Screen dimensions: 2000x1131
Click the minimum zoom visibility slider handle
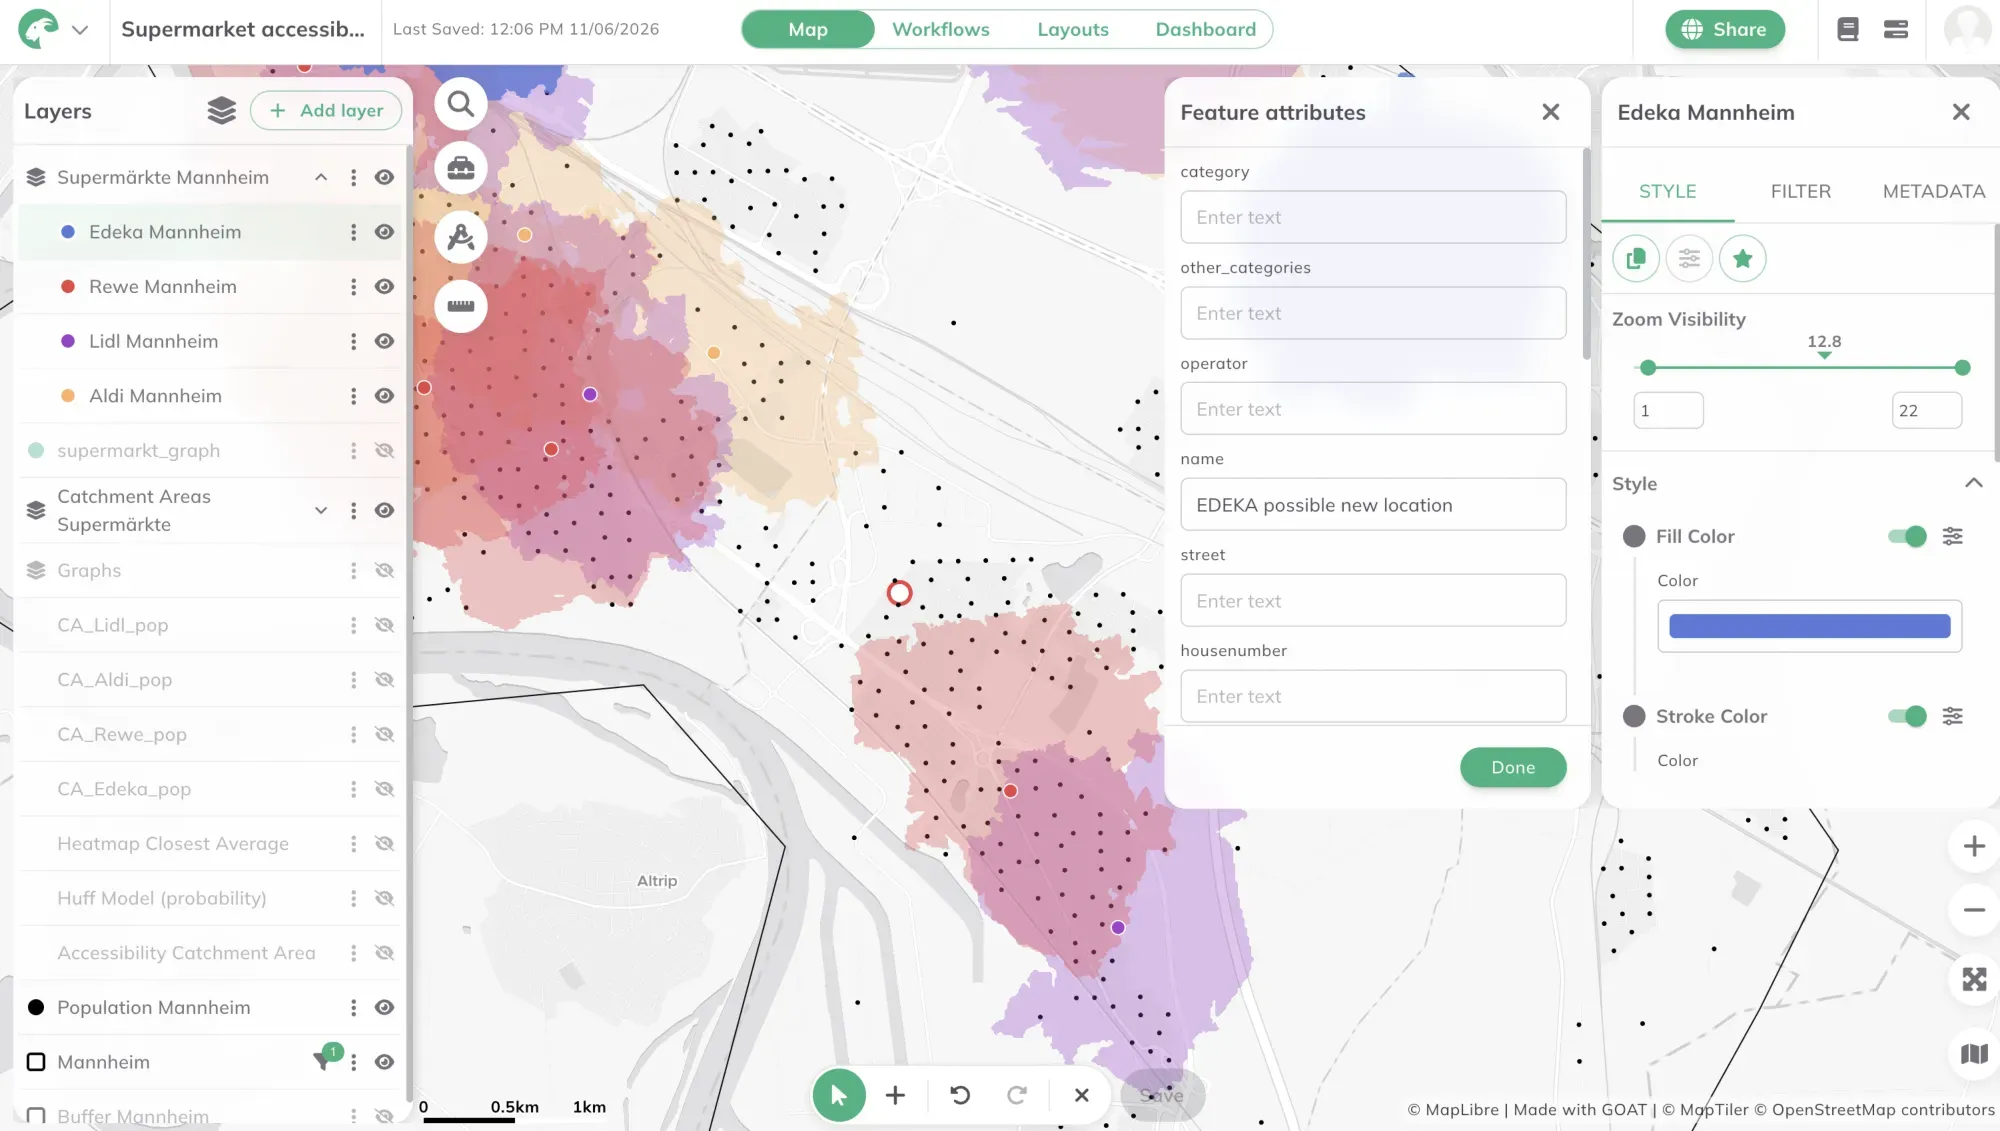(x=1648, y=369)
